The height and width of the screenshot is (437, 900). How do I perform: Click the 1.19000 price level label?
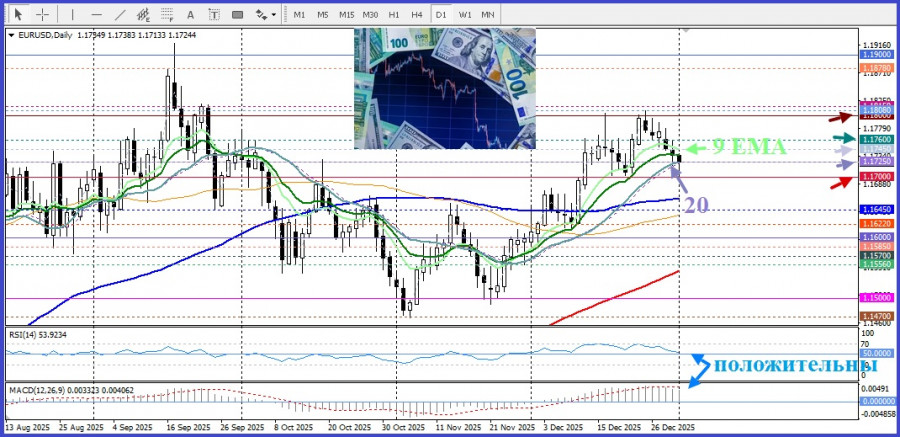(x=876, y=55)
